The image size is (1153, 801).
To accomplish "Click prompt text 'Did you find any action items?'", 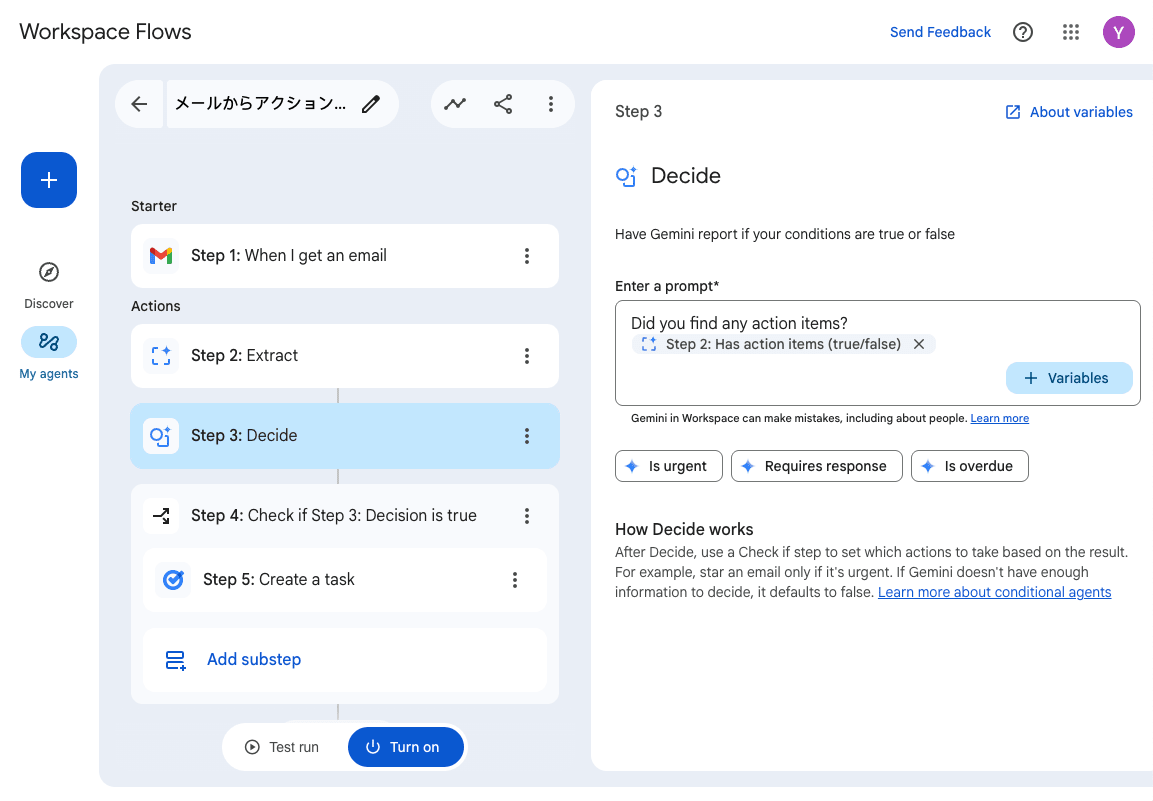I will coord(739,324).
